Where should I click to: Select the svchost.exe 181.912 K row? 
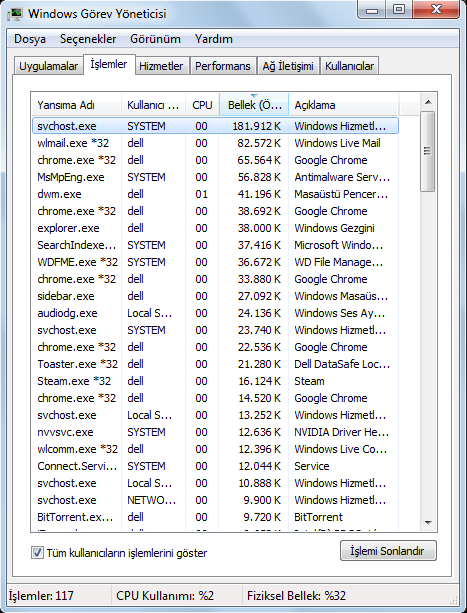pos(215,126)
